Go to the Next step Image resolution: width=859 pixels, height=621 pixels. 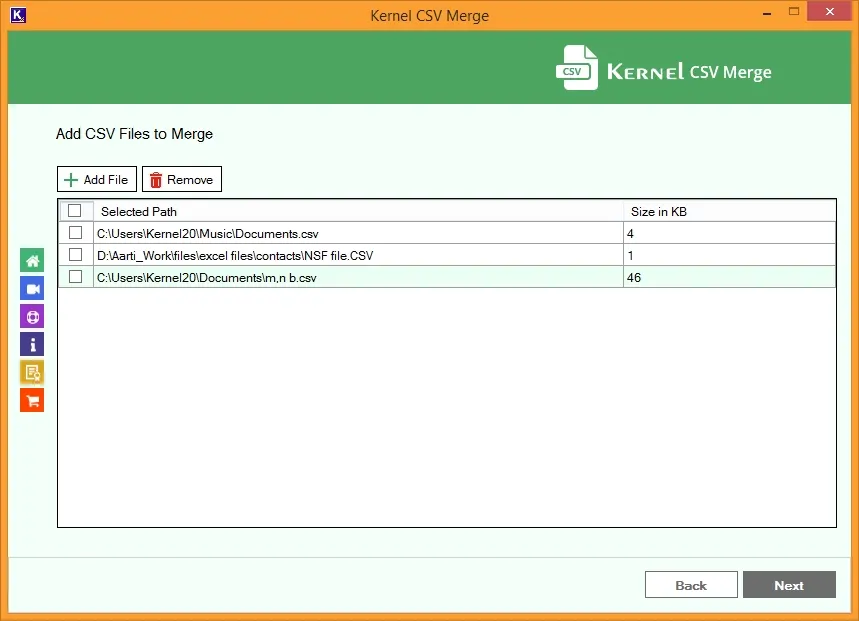pyautogui.click(x=789, y=585)
